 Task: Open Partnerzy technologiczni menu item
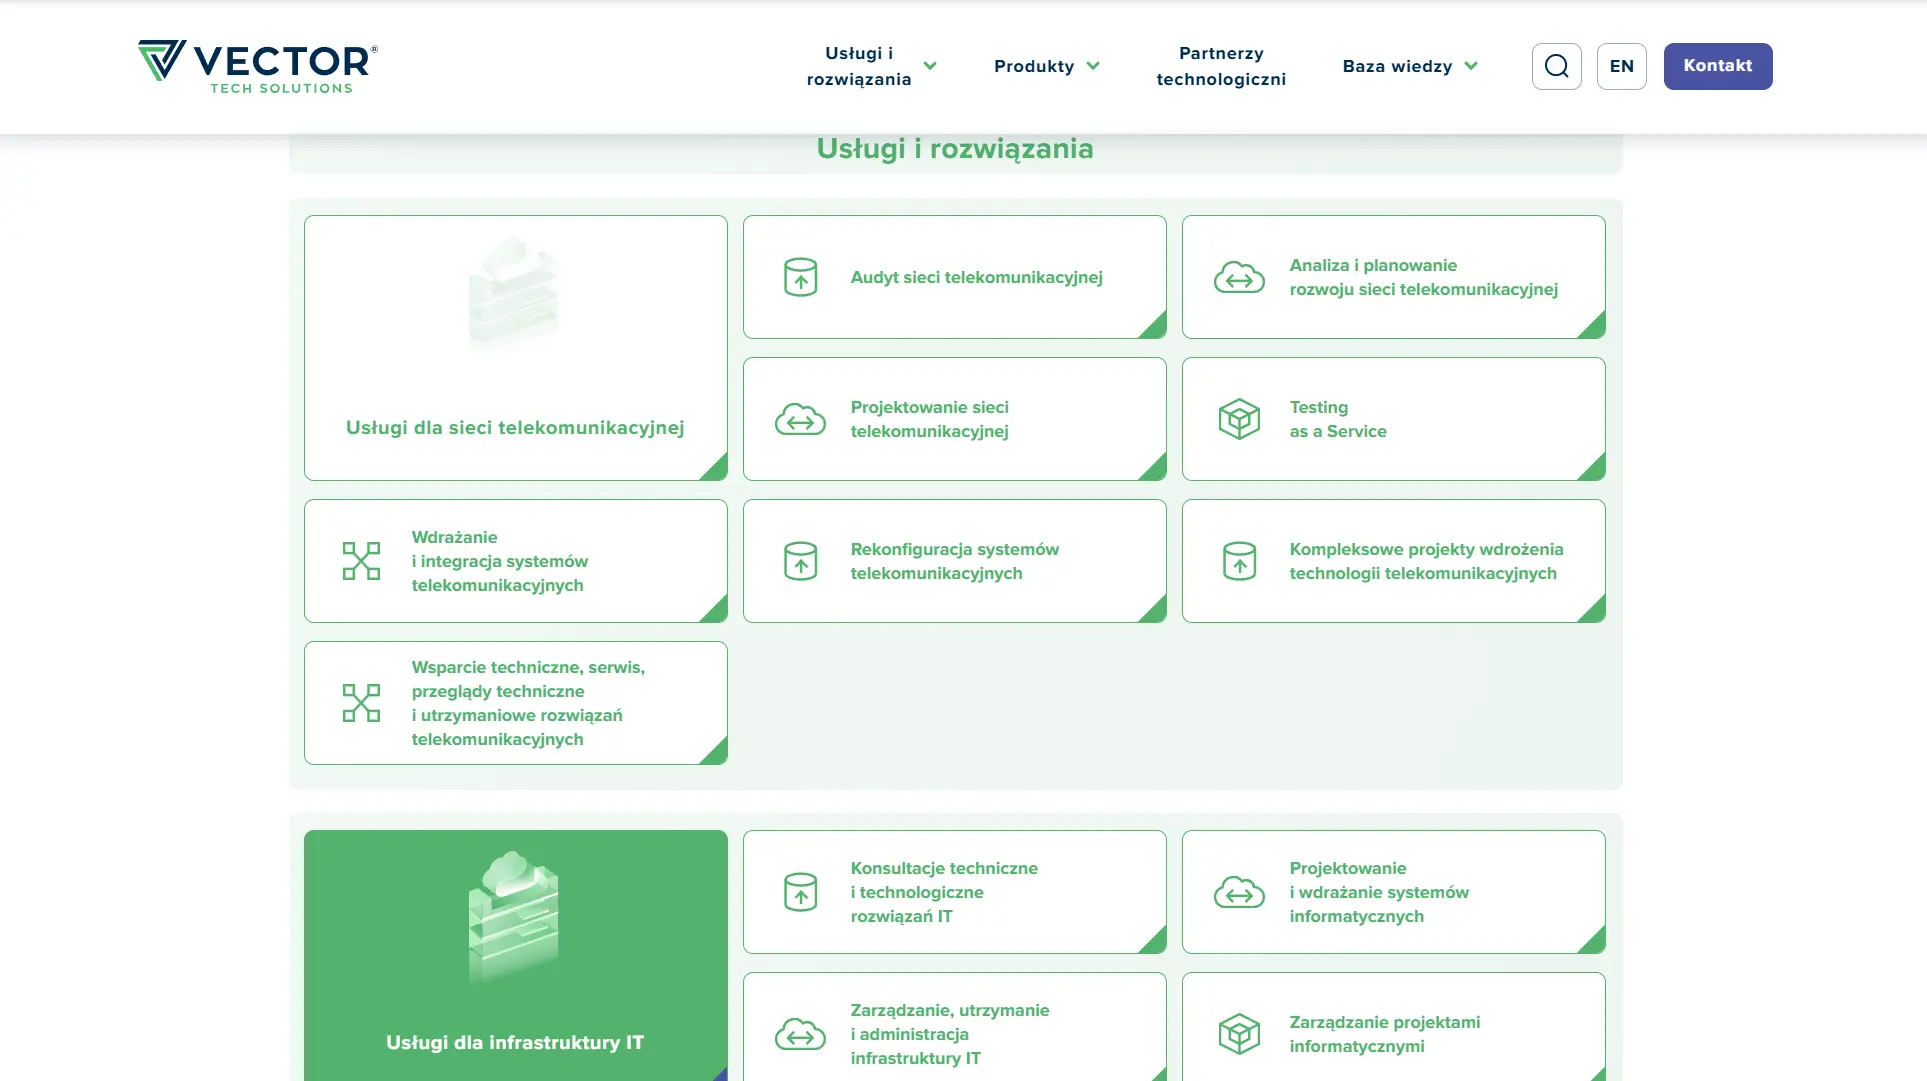pyautogui.click(x=1221, y=66)
